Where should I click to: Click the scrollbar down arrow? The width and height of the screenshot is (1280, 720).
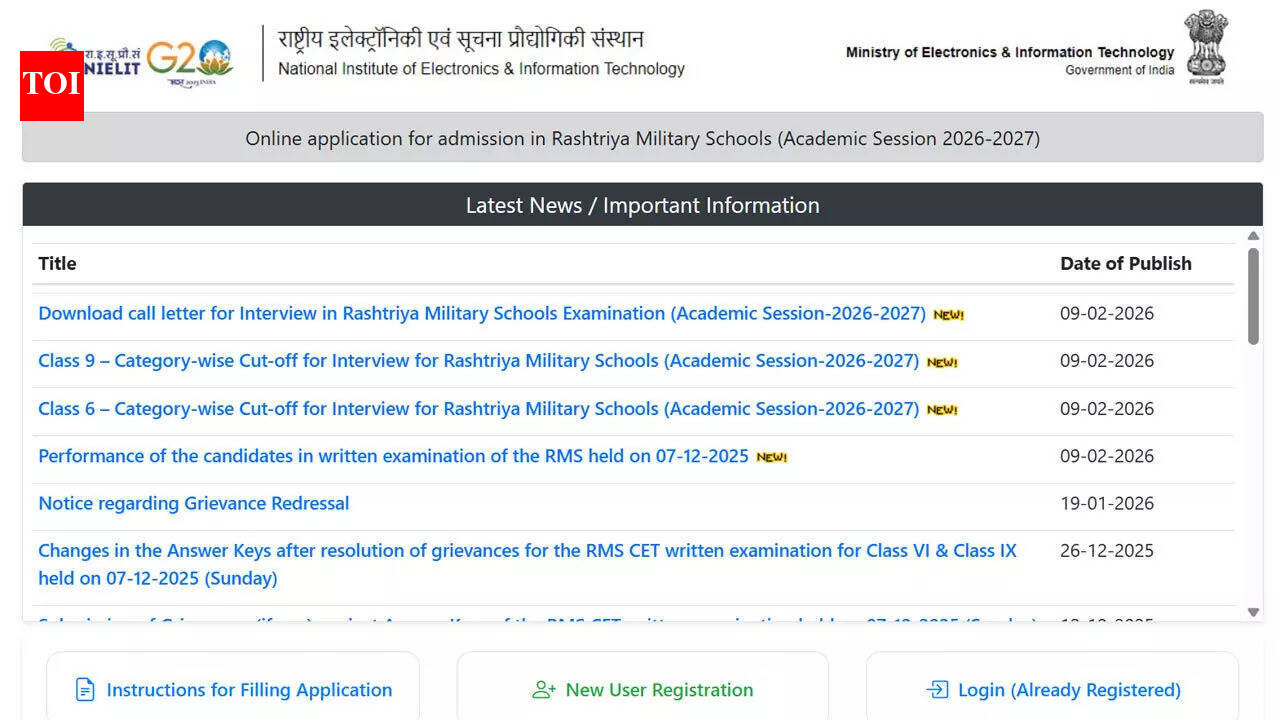(1251, 611)
